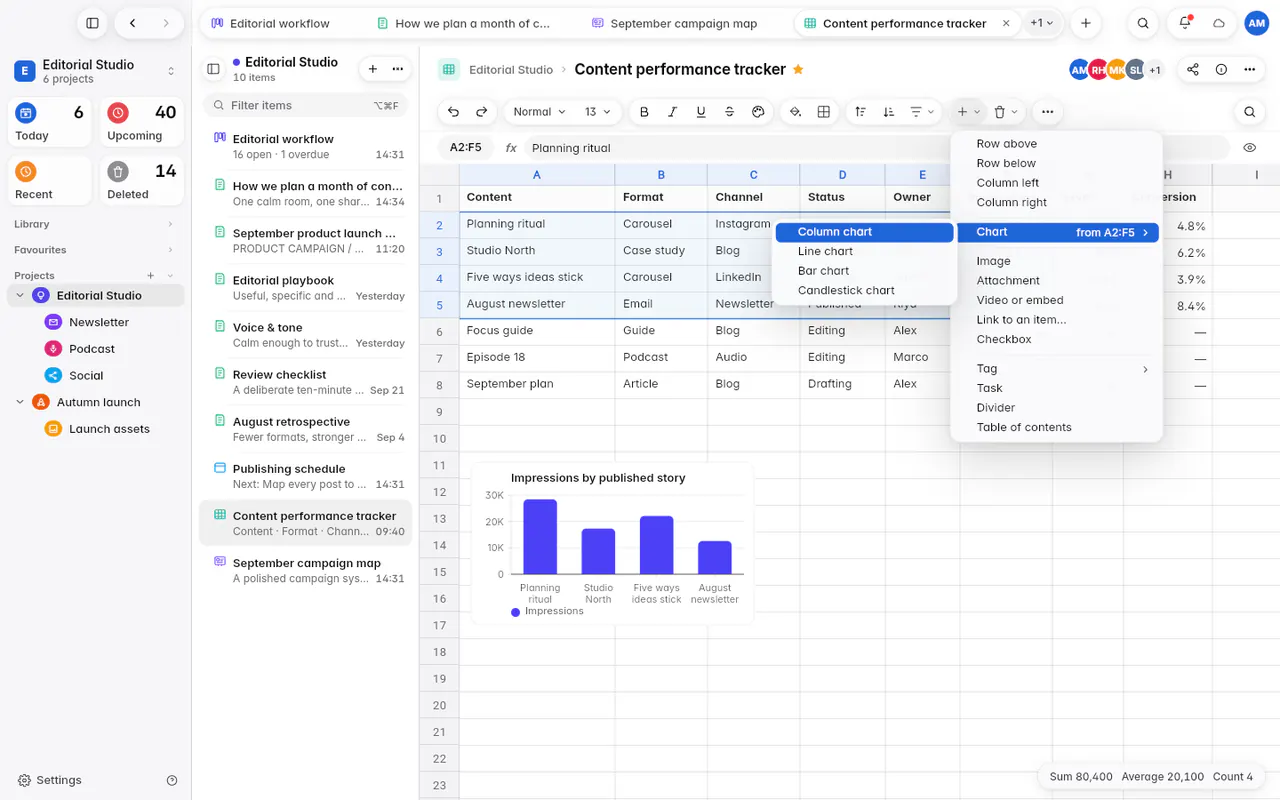Apply bold formatting

(x=644, y=112)
